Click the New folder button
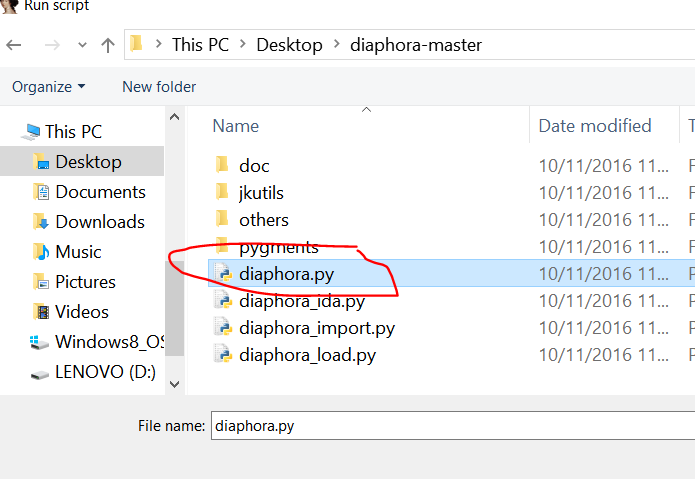Screen dimensions: 695x479 pyautogui.click(x=159, y=87)
